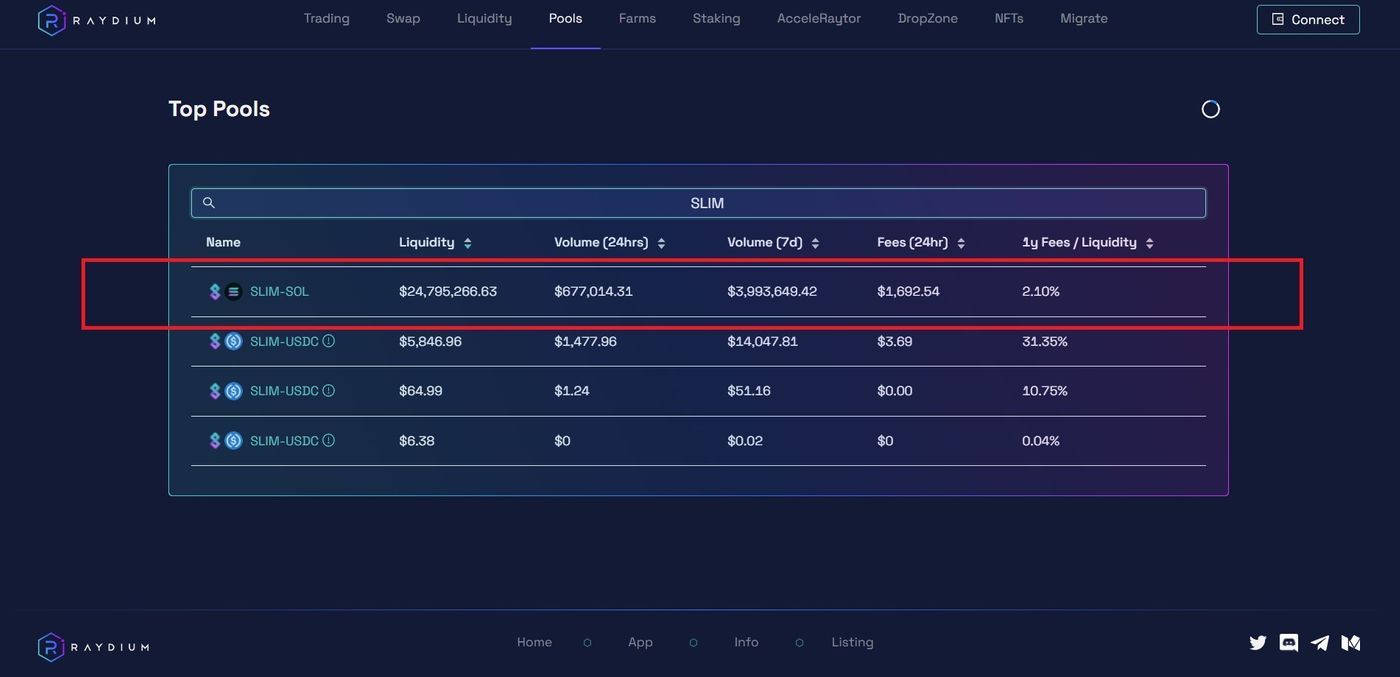Click the 10.75% fees ratio
The height and width of the screenshot is (677, 1400).
(1045, 391)
